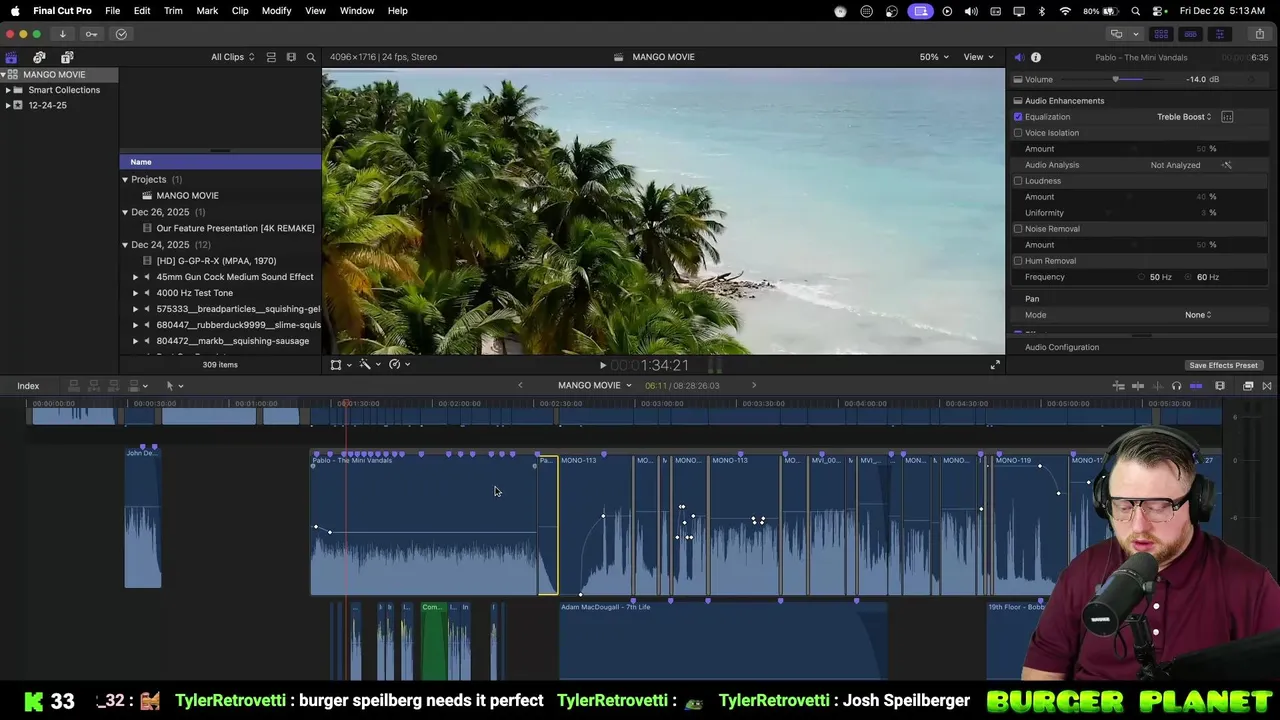
Task: Open the Modify menu
Action: click(276, 11)
